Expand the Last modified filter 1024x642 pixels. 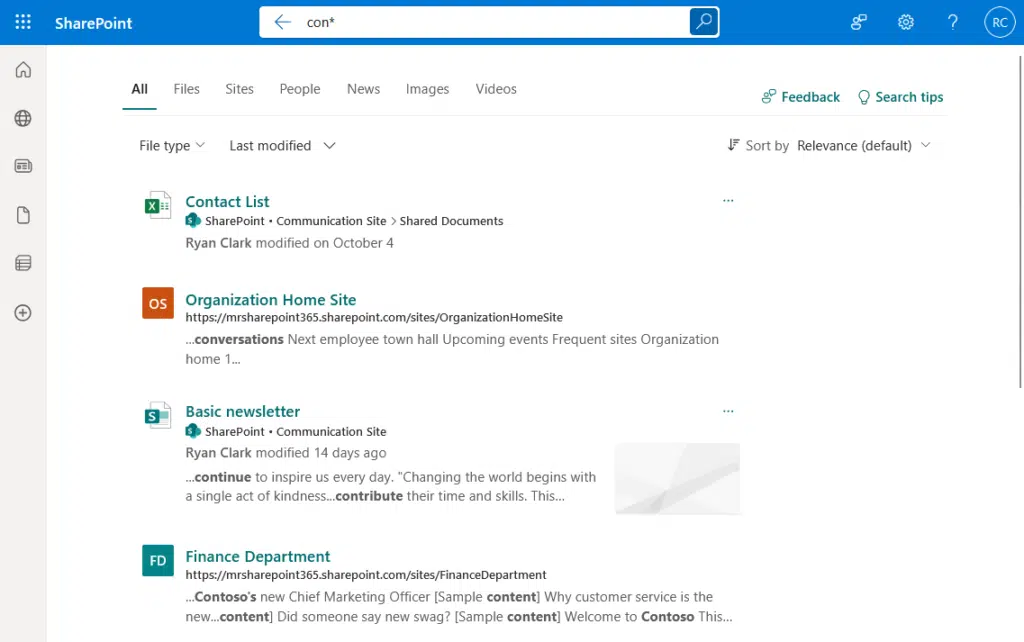(x=282, y=146)
